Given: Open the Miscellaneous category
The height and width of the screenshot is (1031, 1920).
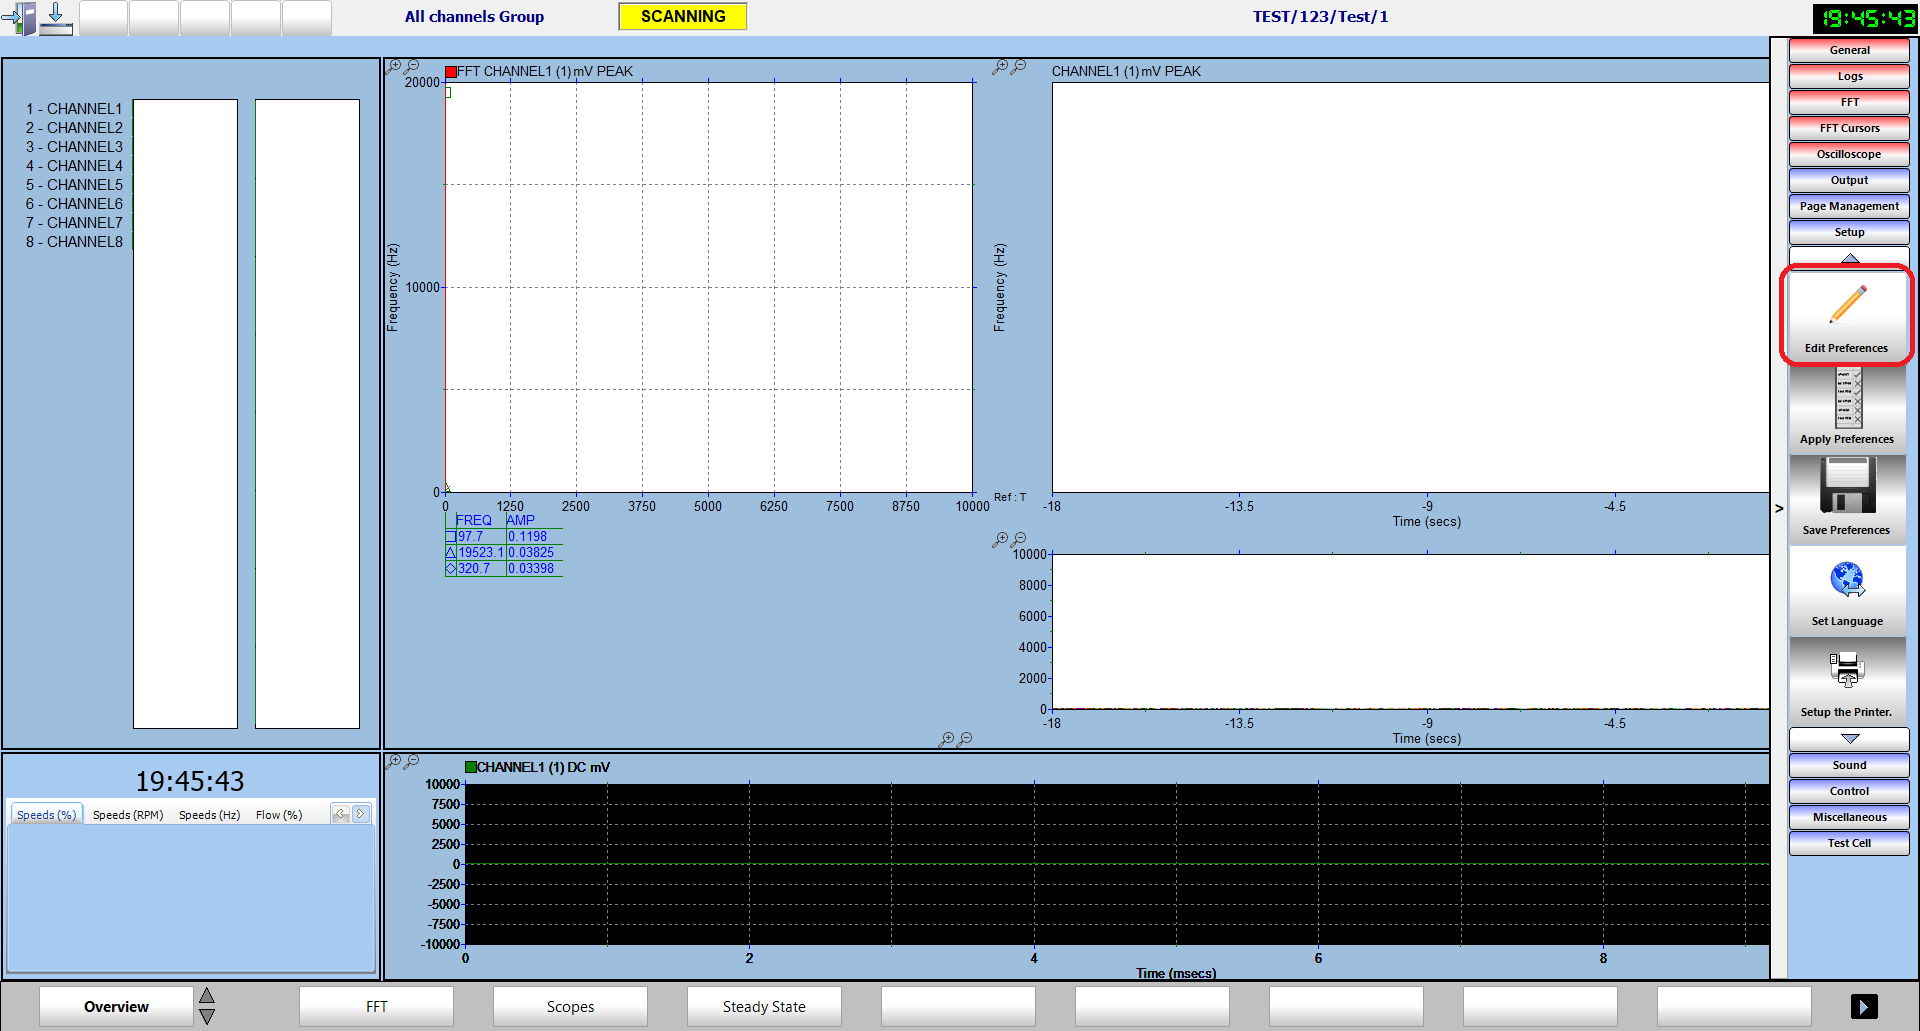Looking at the screenshot, I should 1849,817.
